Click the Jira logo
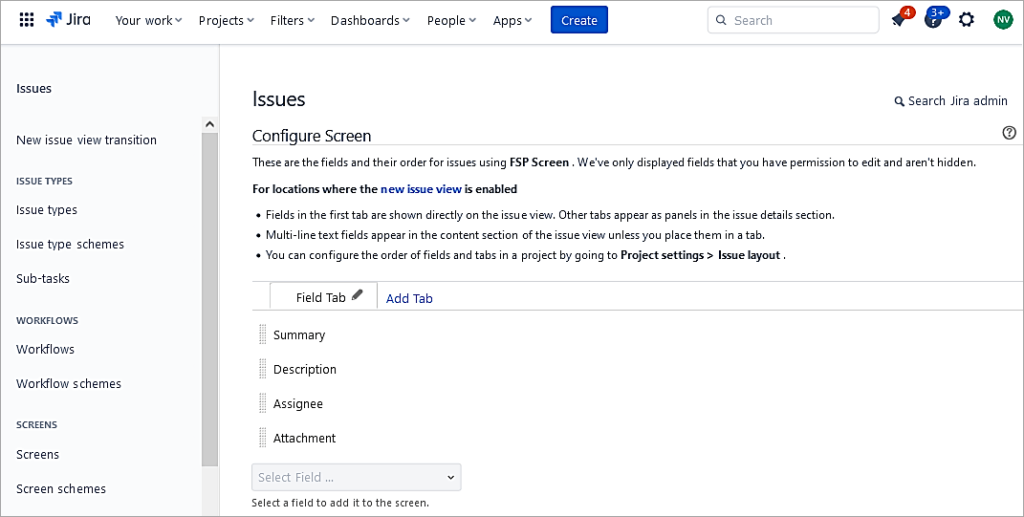Image resolution: width=1024 pixels, height=517 pixels. 69,20
